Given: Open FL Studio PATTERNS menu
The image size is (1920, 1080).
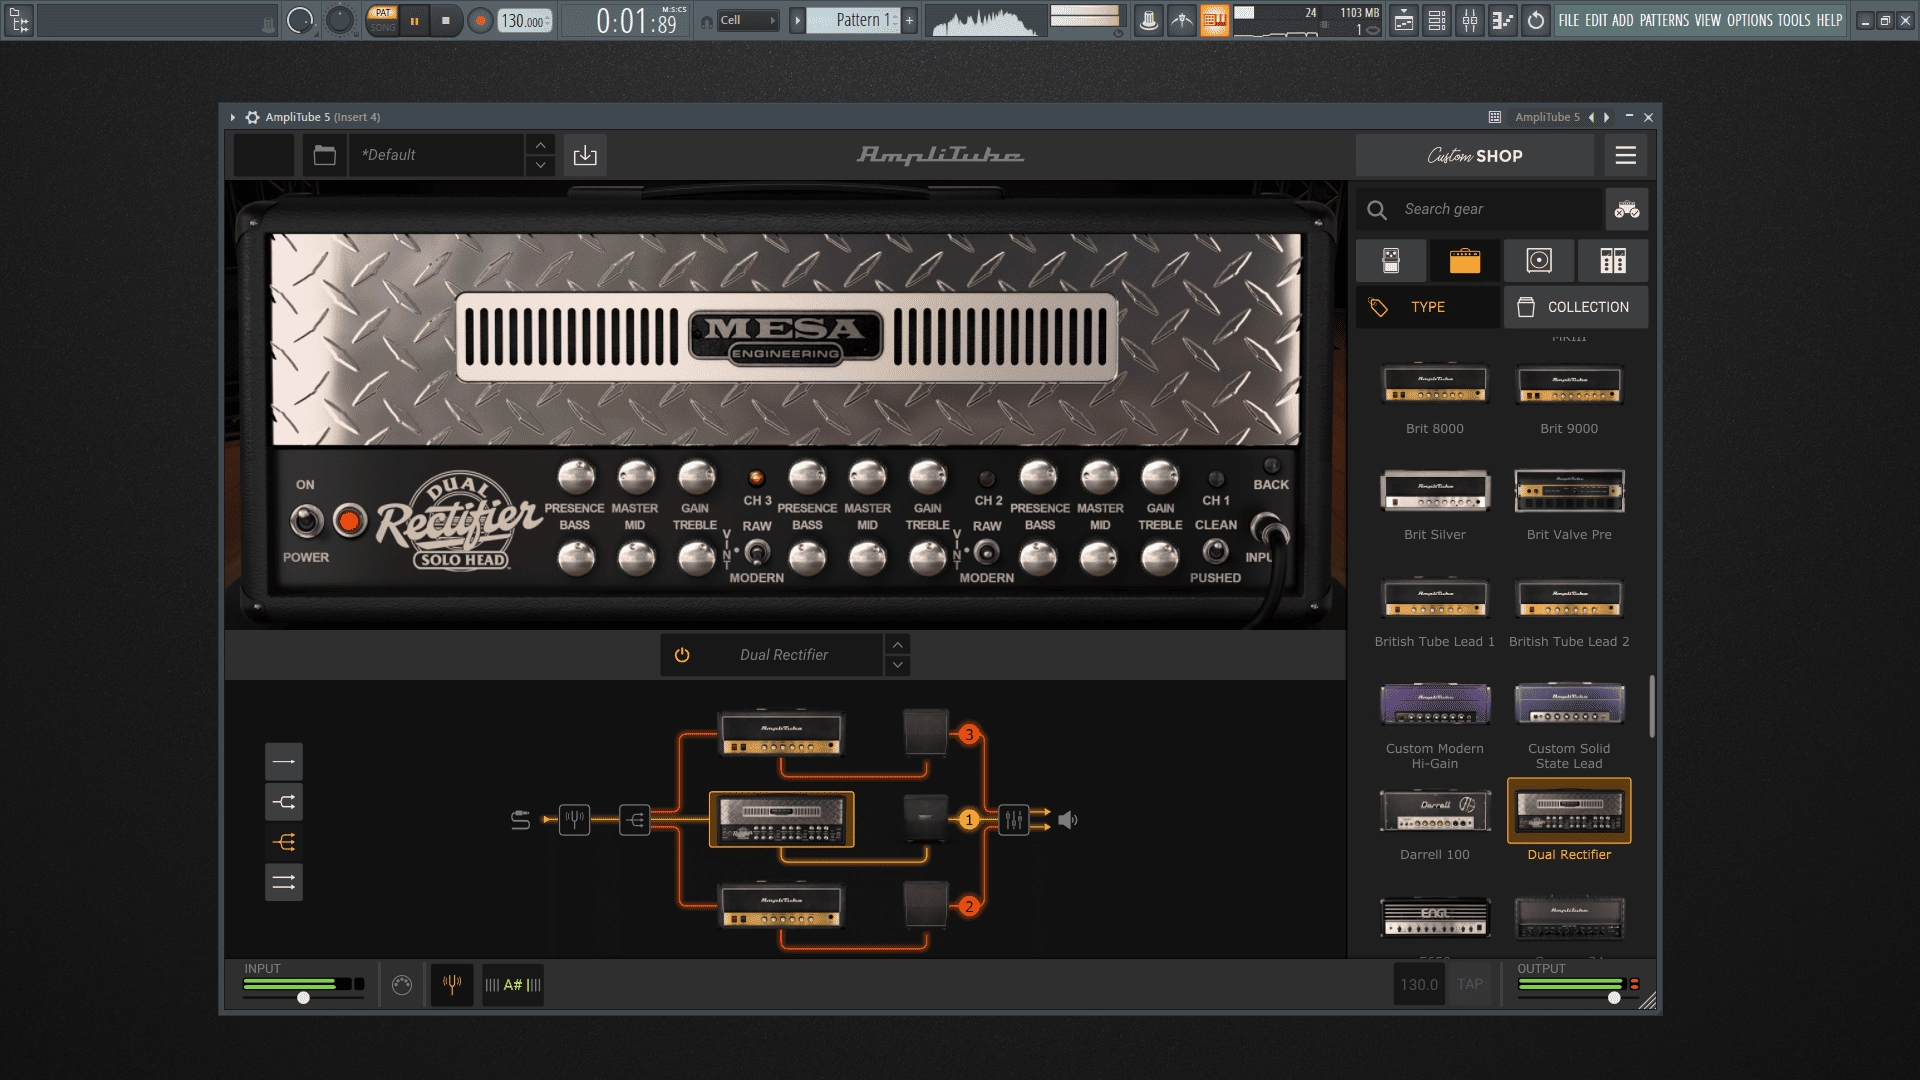Looking at the screenshot, I should (1664, 20).
